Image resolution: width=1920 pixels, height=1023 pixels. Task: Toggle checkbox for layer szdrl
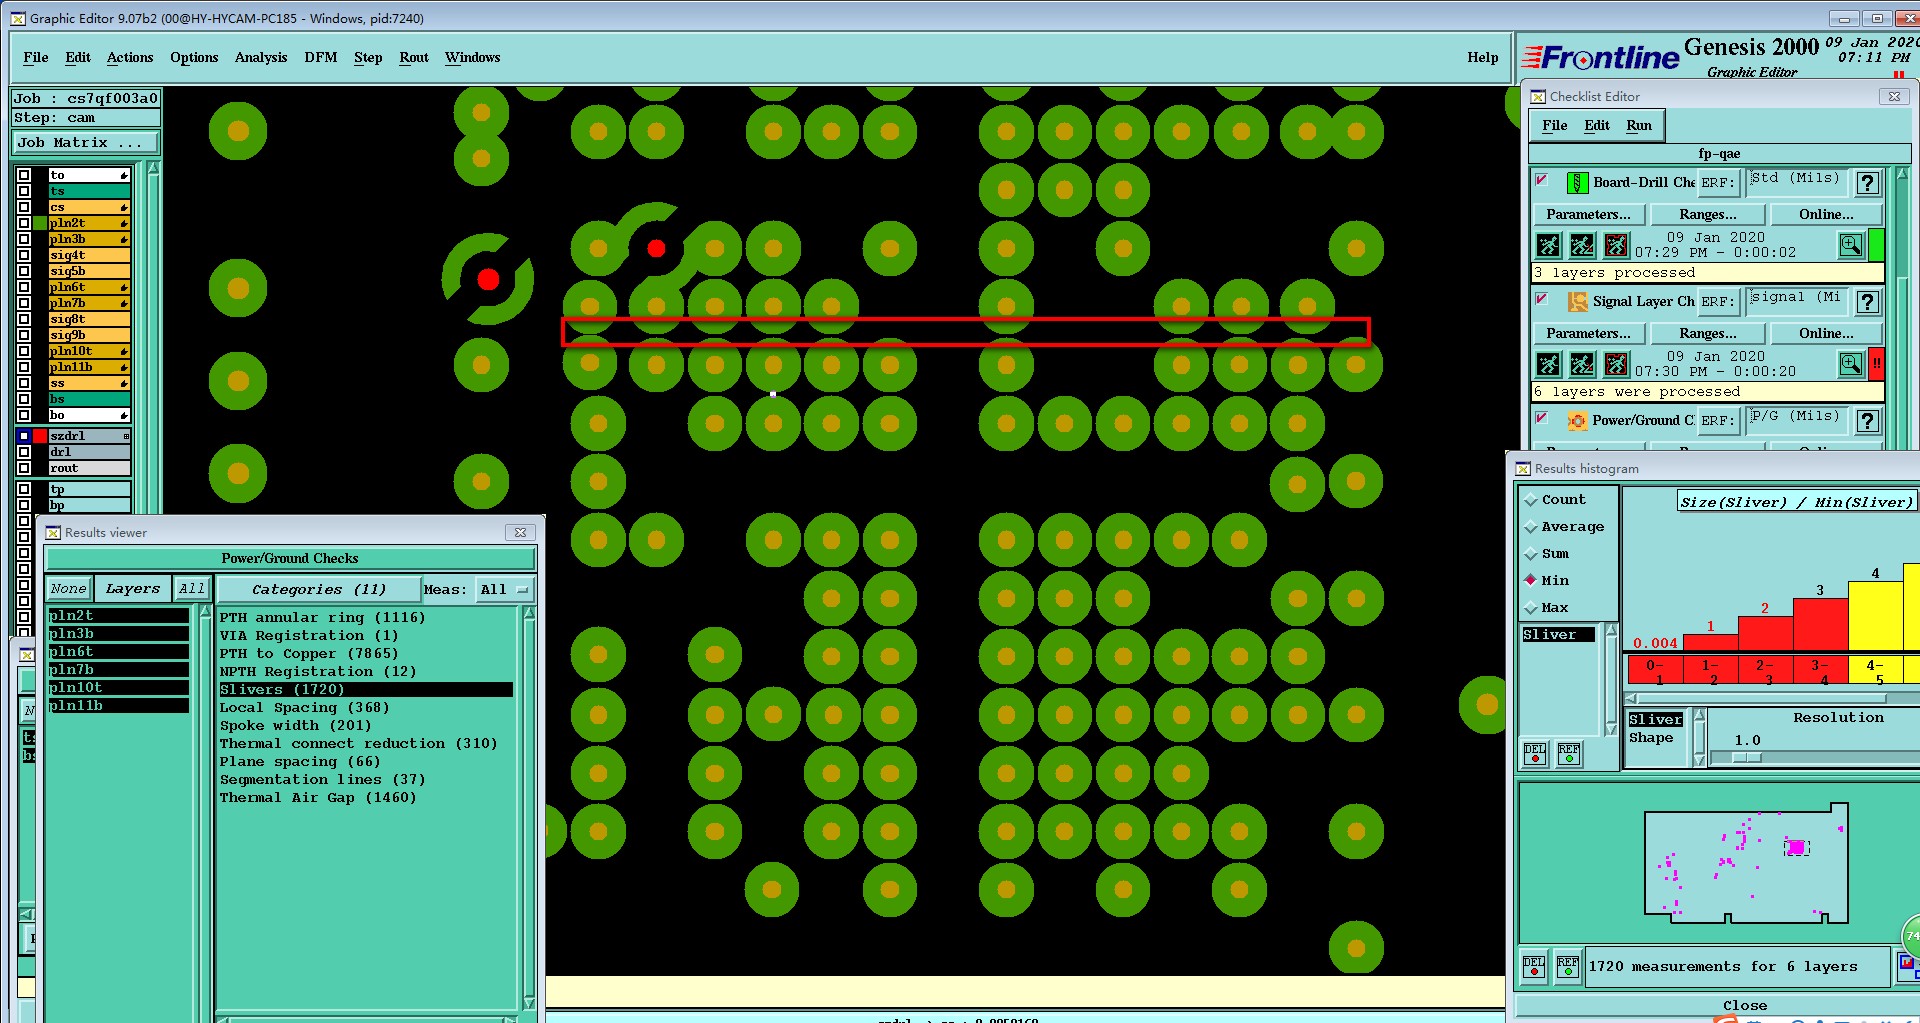(x=24, y=436)
